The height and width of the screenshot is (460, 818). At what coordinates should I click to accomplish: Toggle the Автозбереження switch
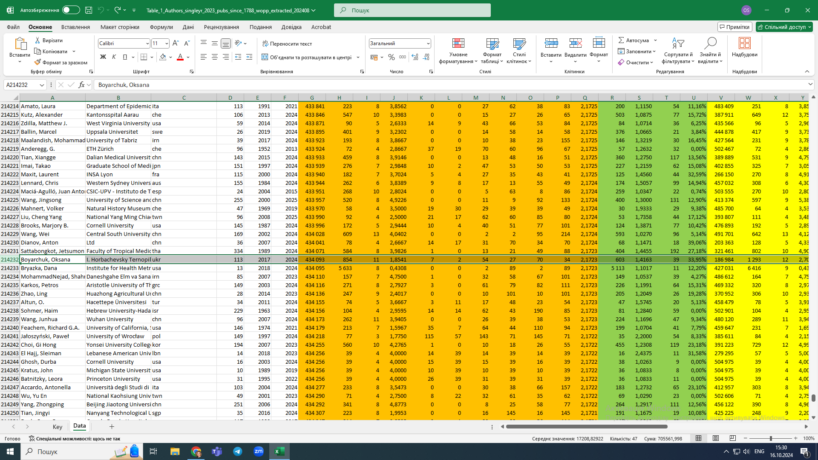pyautogui.click(x=70, y=10)
